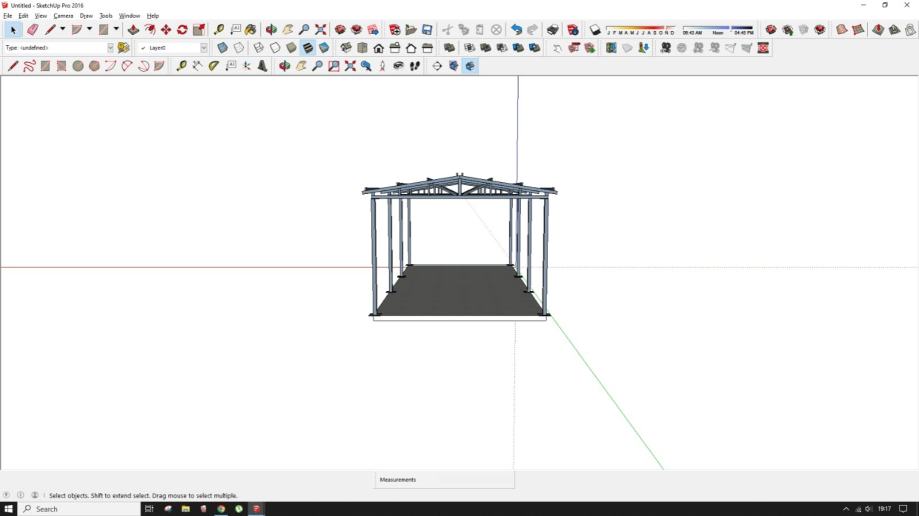Pick the Paint Bucket tool
This screenshot has width=919, height=516.
[x=251, y=30]
